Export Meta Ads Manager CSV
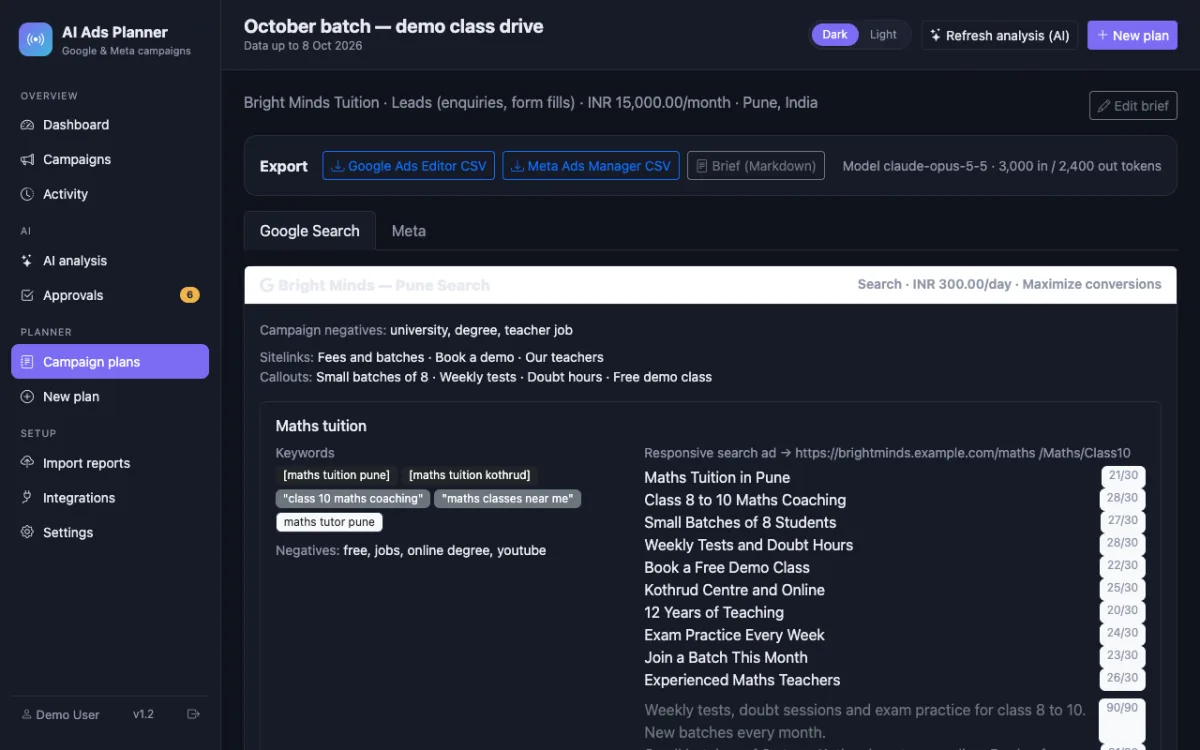Screen dimensions: 1200x750 (591, 166)
